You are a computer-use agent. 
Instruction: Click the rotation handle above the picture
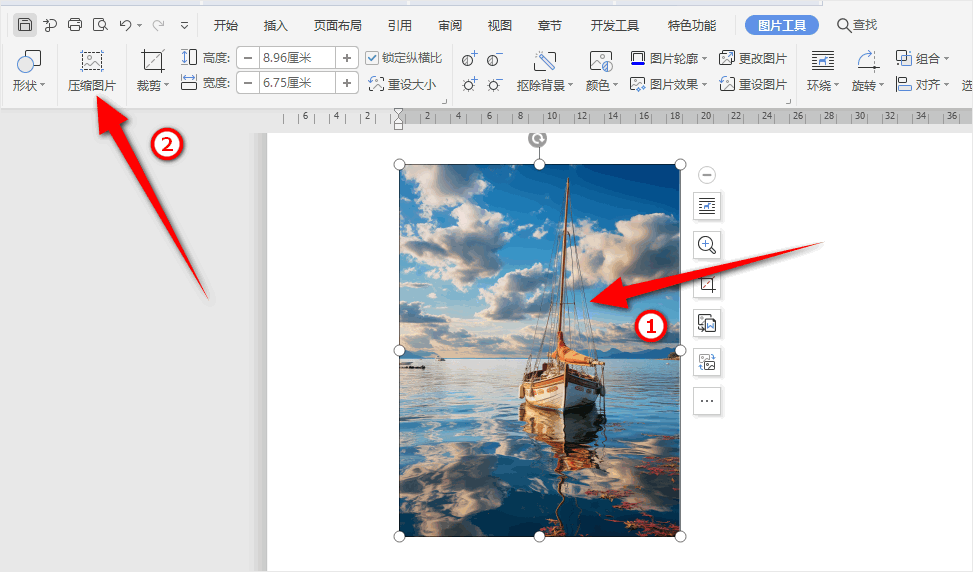pyautogui.click(x=537, y=139)
